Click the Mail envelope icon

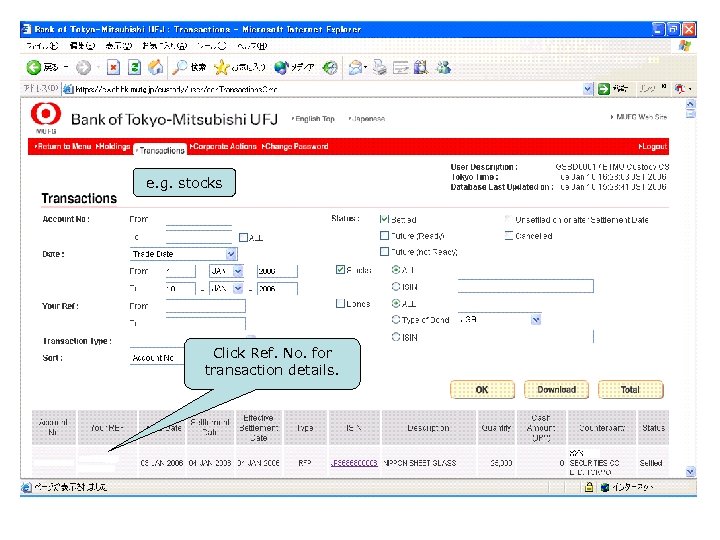[355, 68]
